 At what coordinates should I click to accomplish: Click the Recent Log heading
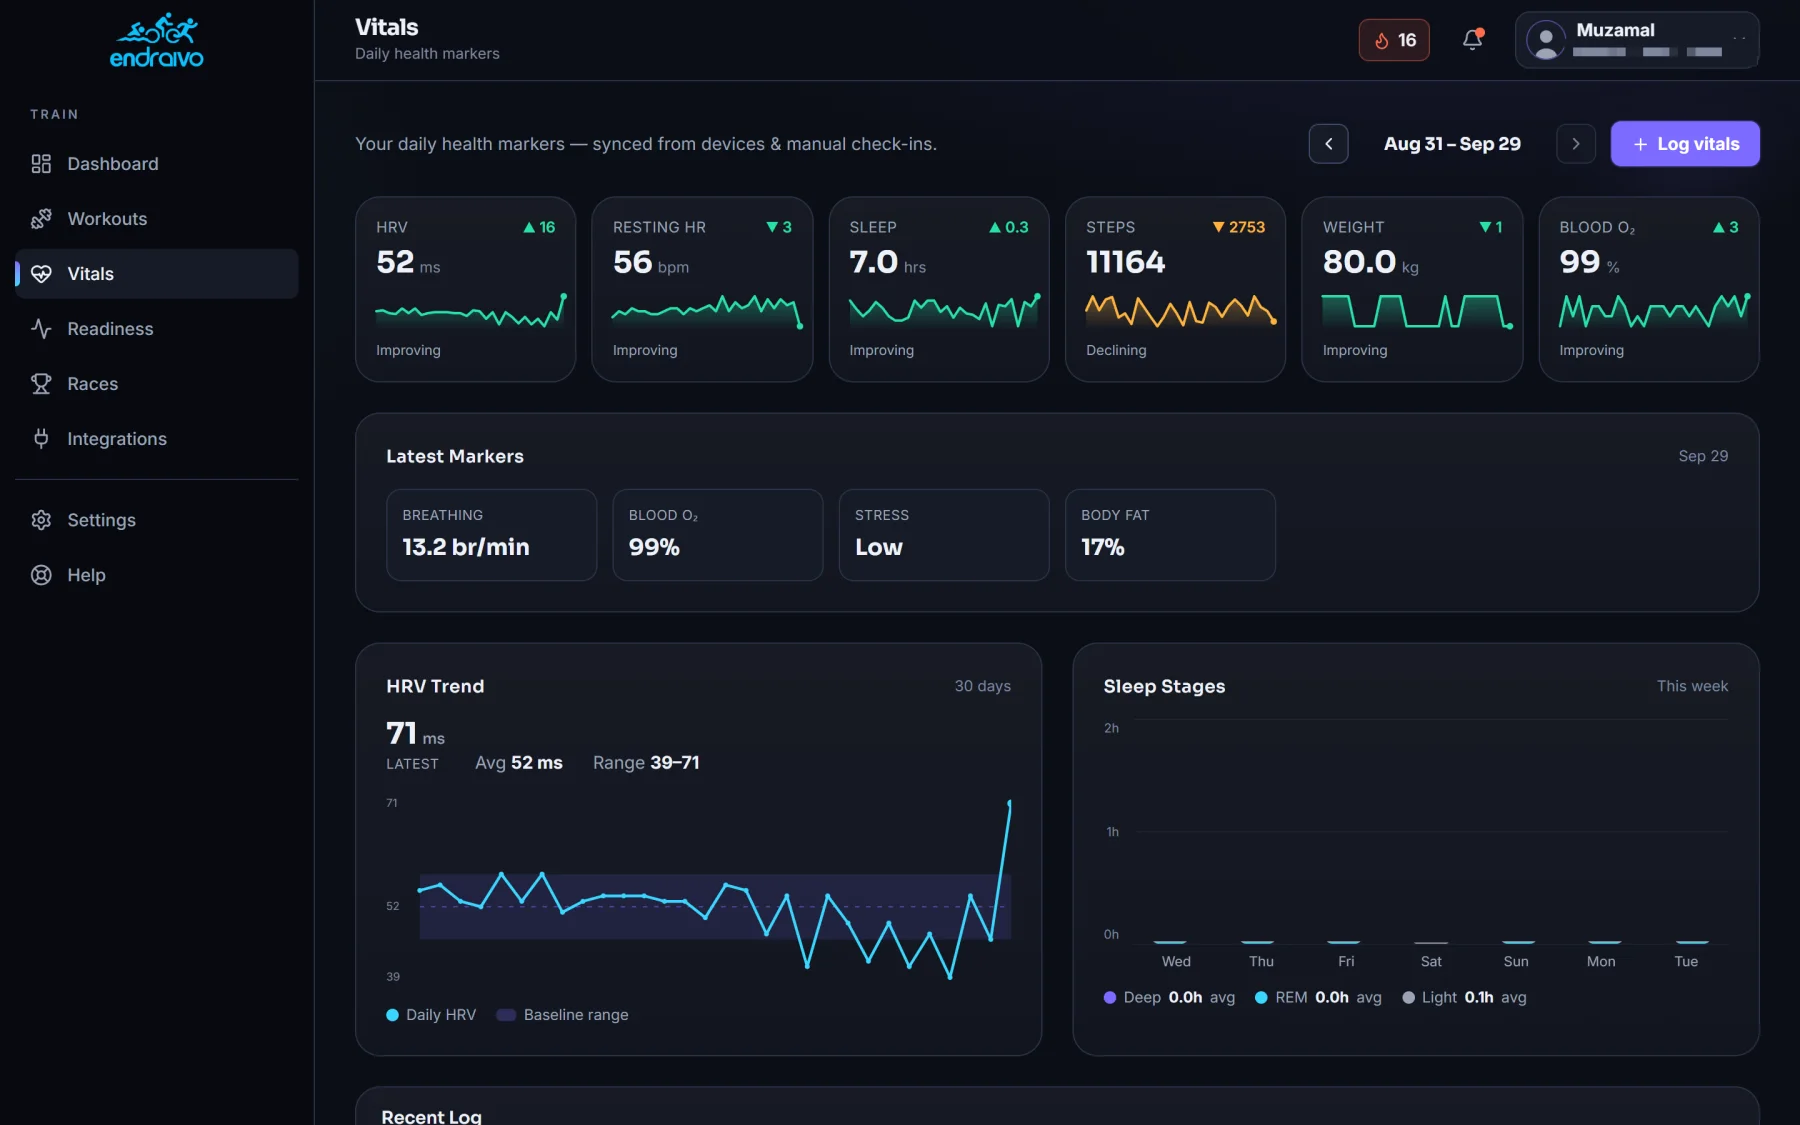pos(431,1116)
